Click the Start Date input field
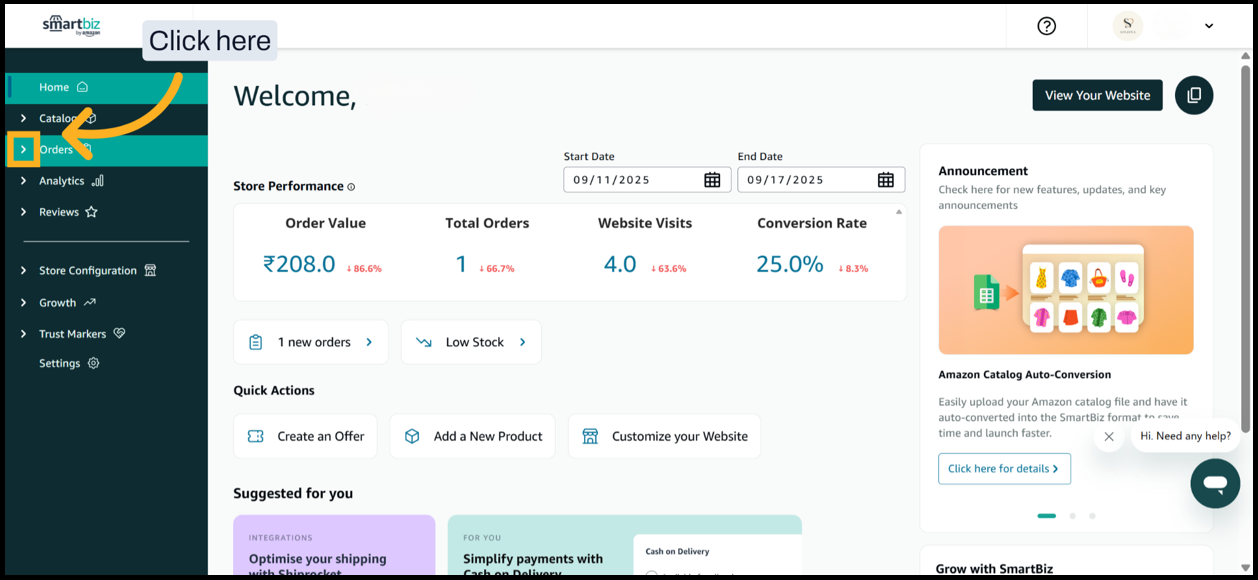The width and height of the screenshot is (1258, 580). [632, 180]
